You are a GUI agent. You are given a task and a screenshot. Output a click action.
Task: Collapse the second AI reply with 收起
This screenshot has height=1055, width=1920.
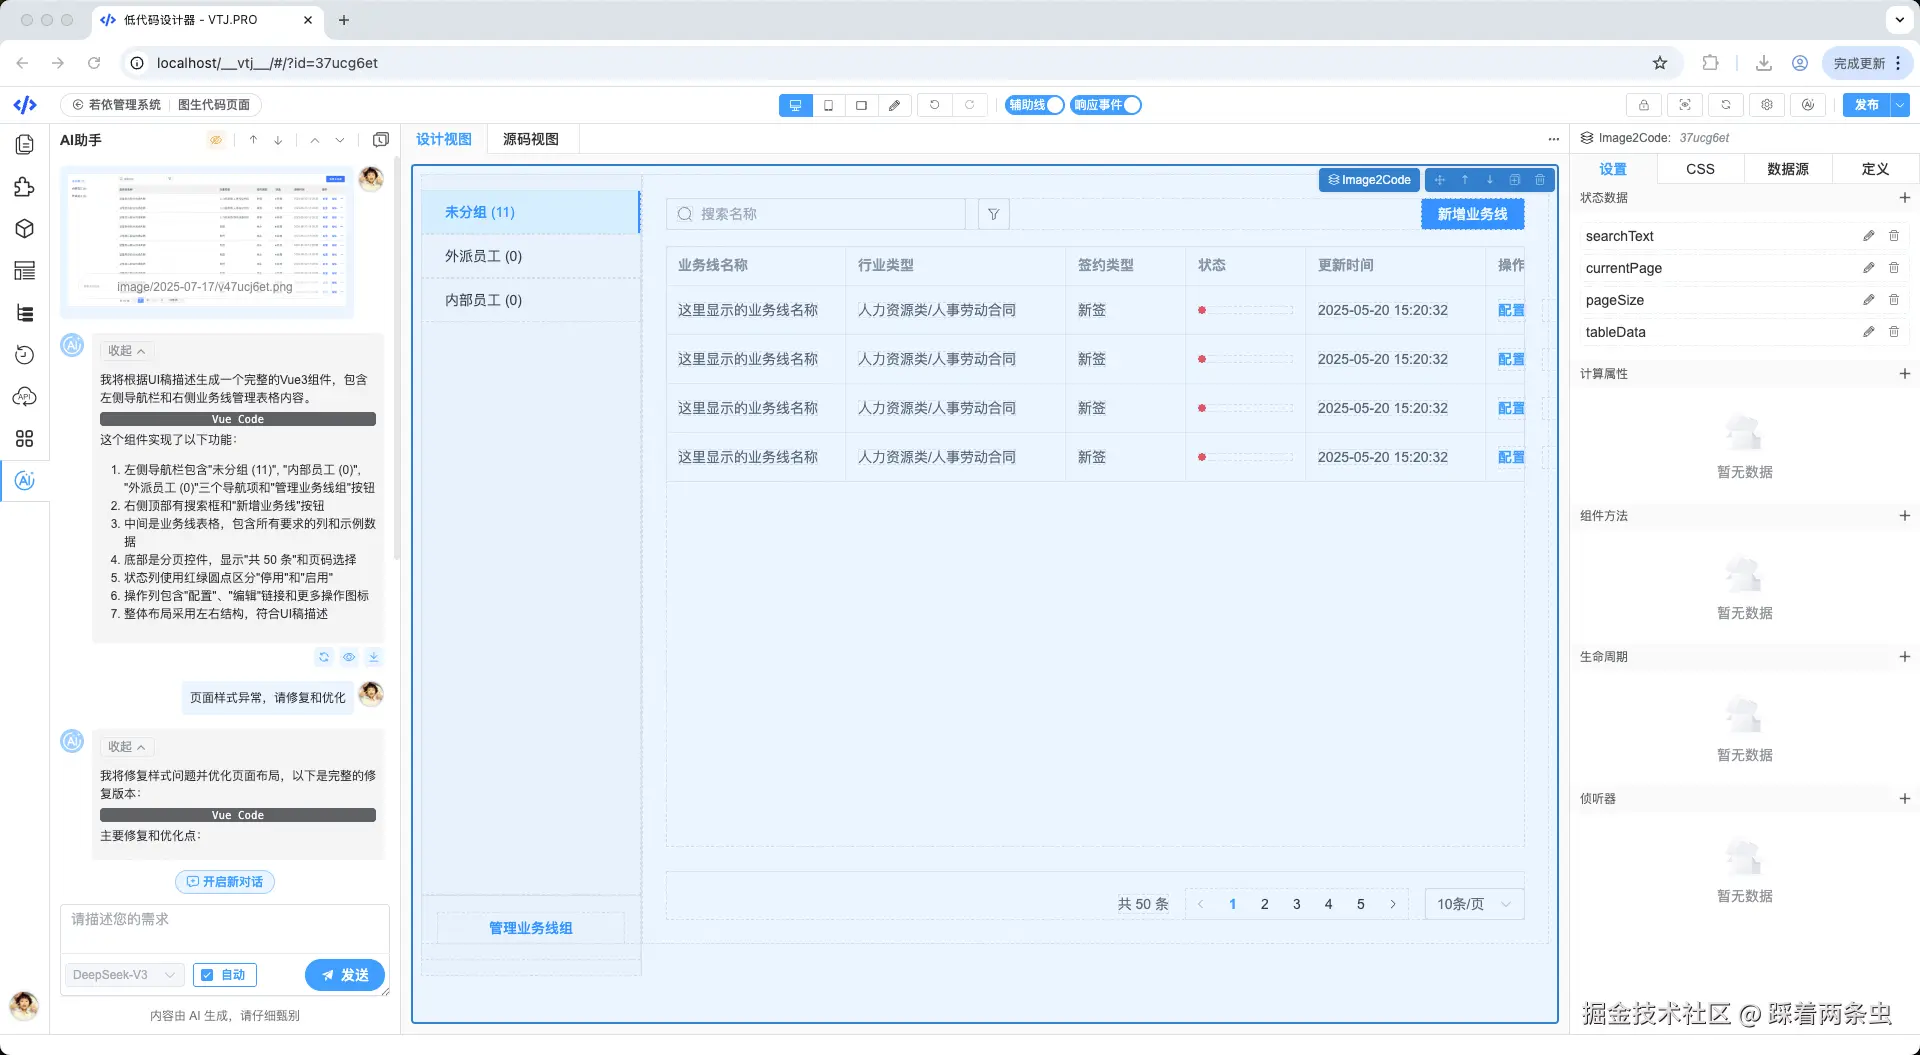(x=127, y=747)
